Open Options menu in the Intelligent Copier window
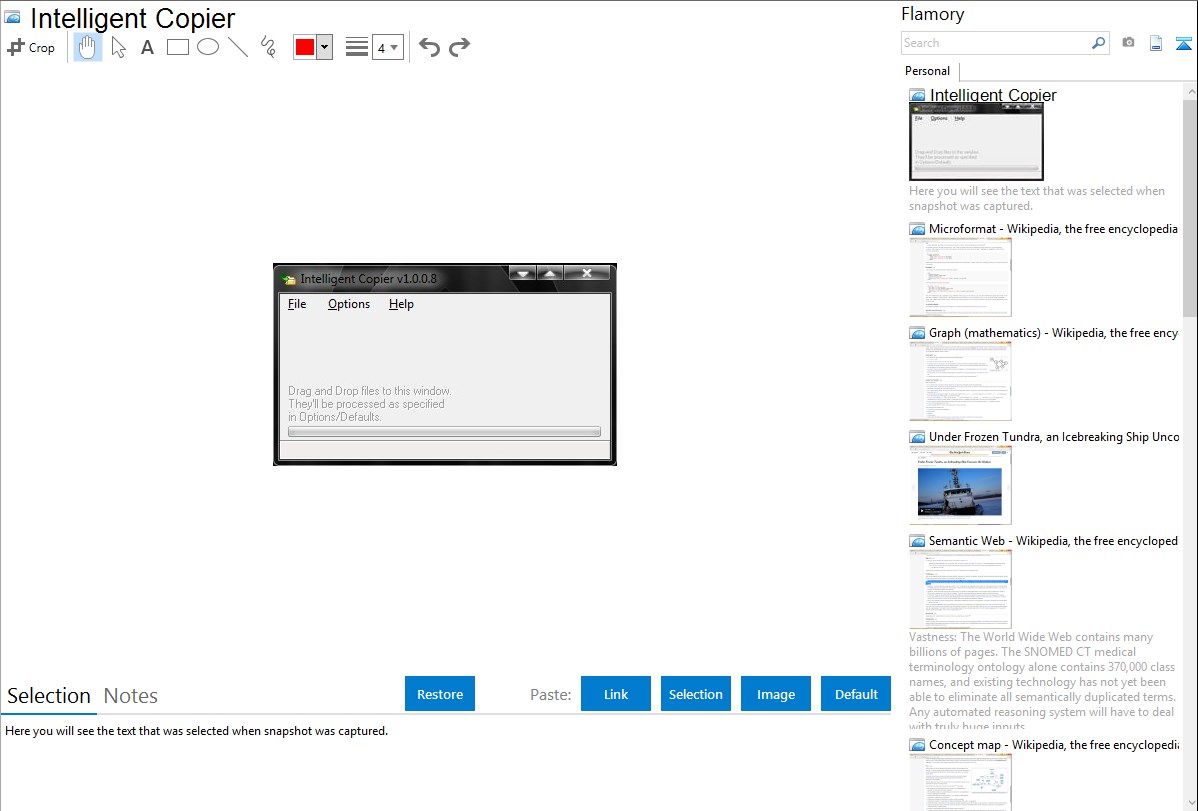Image resolution: width=1198 pixels, height=811 pixels. [349, 304]
